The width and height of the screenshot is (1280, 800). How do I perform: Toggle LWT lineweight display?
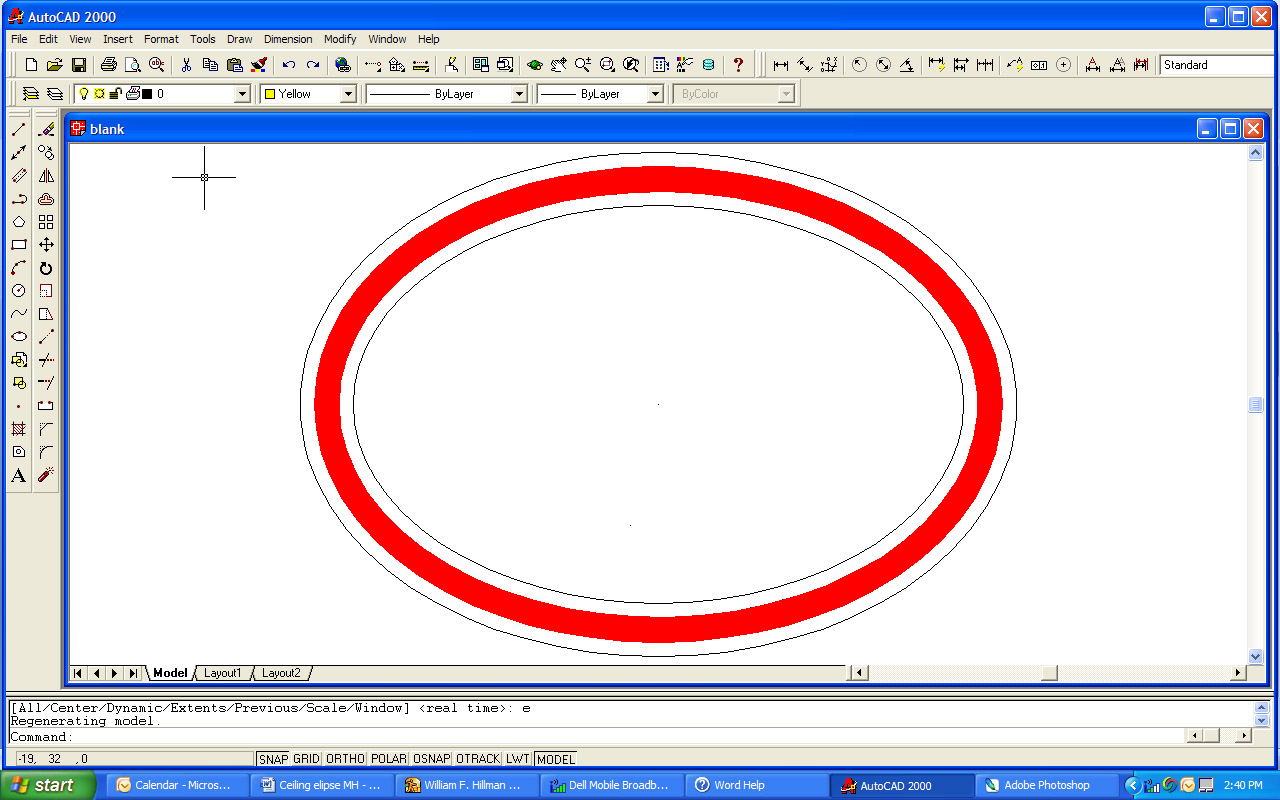[x=518, y=759]
